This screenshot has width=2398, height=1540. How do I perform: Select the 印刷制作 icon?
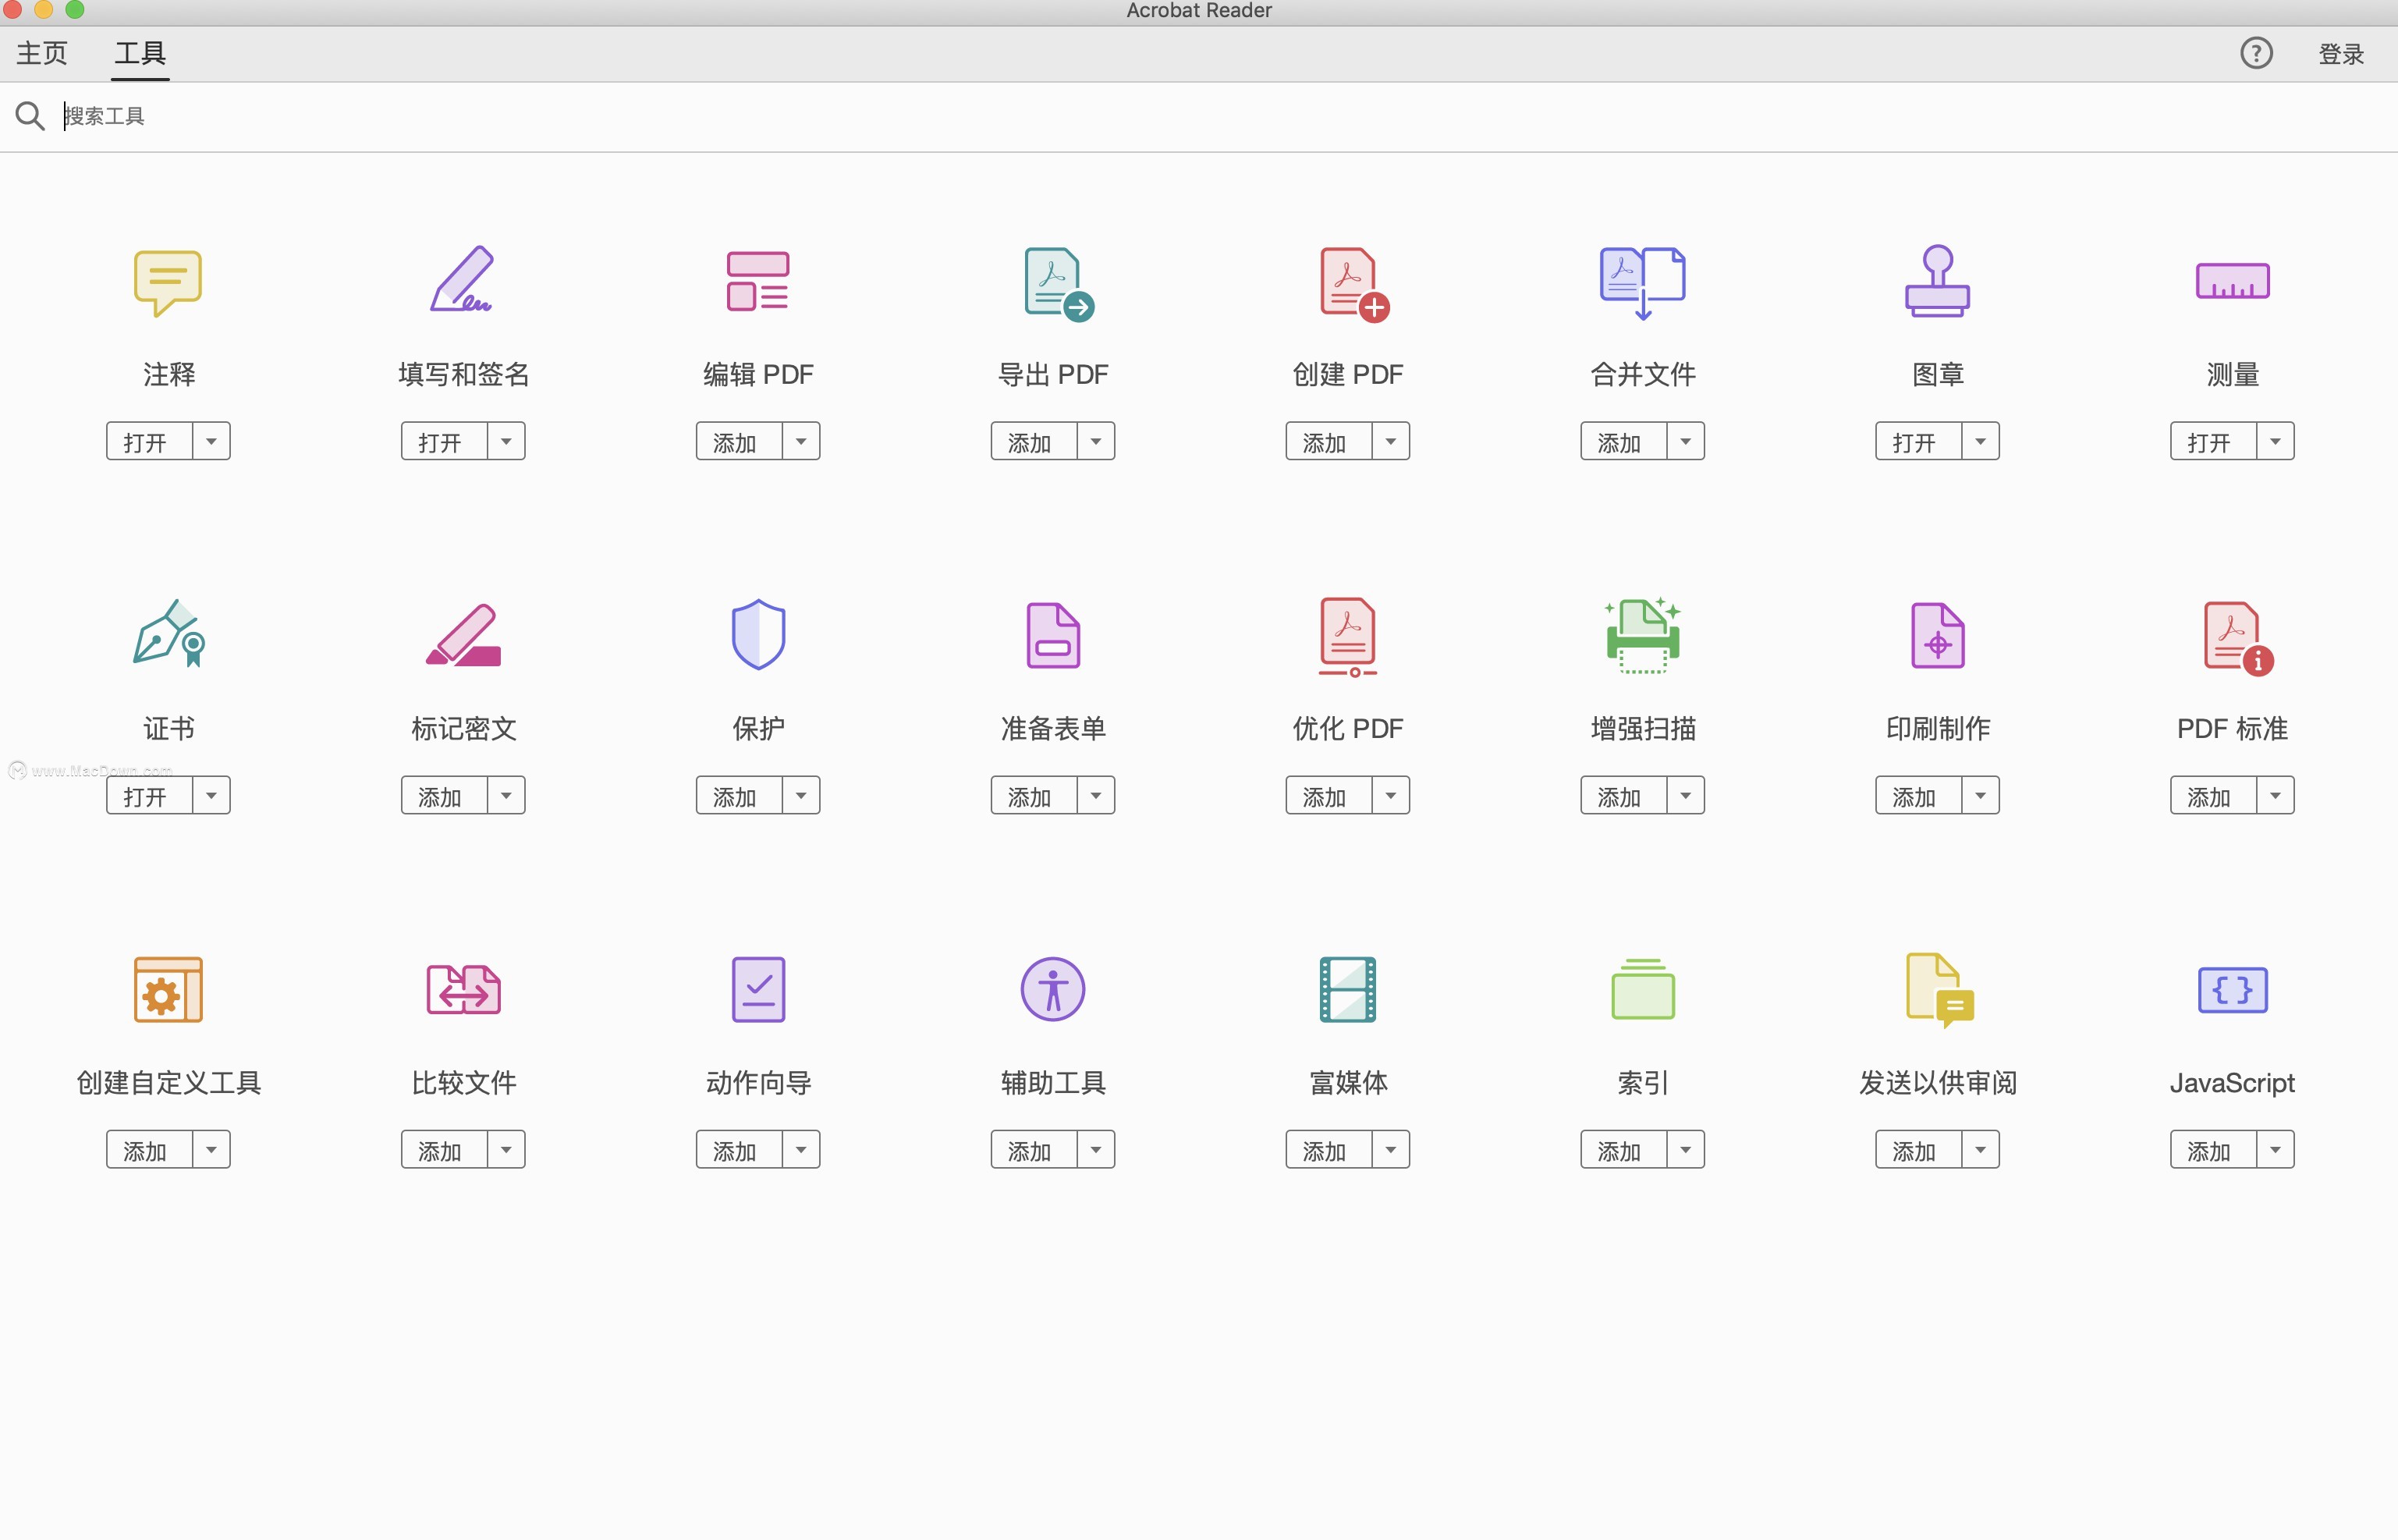pyautogui.click(x=1937, y=635)
